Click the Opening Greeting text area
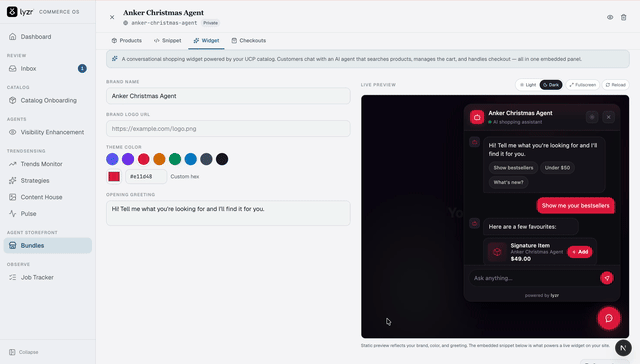The height and width of the screenshot is (364, 640). pyautogui.click(x=228, y=213)
